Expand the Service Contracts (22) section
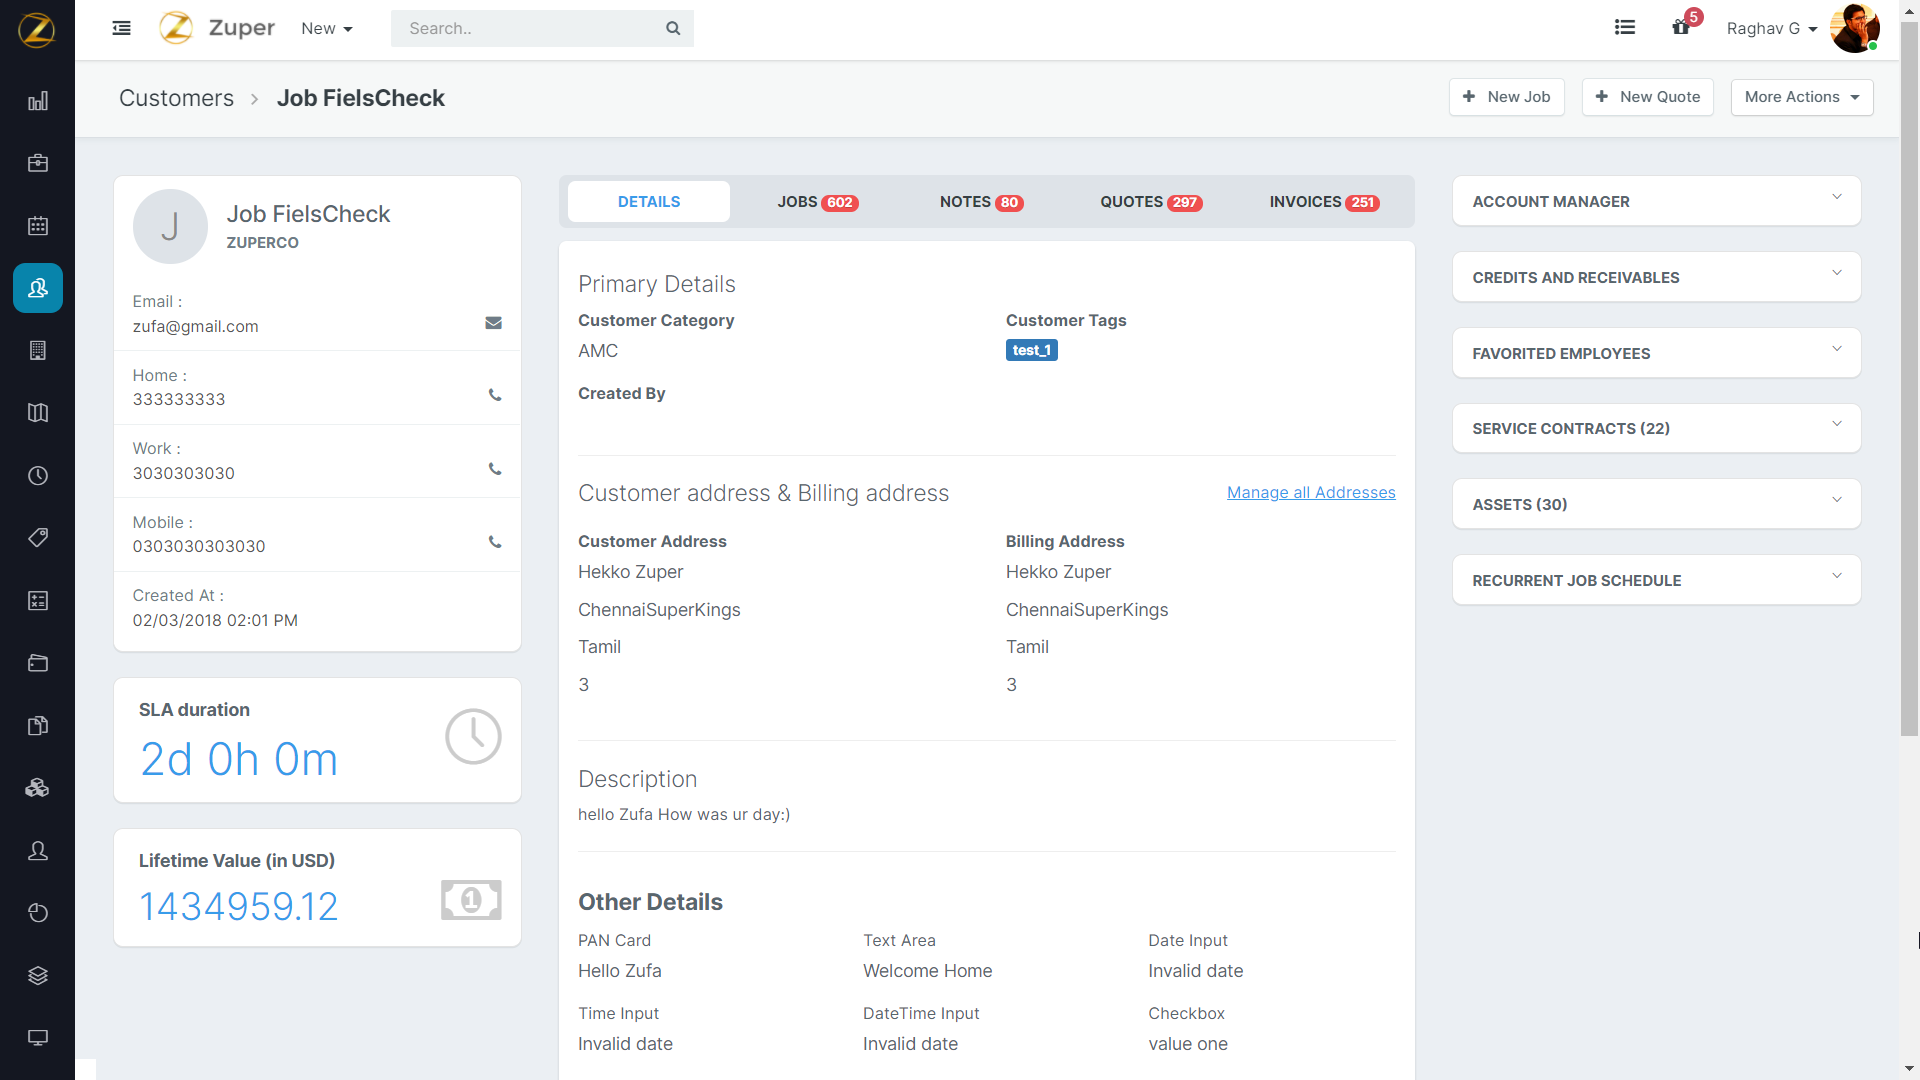 1656,428
